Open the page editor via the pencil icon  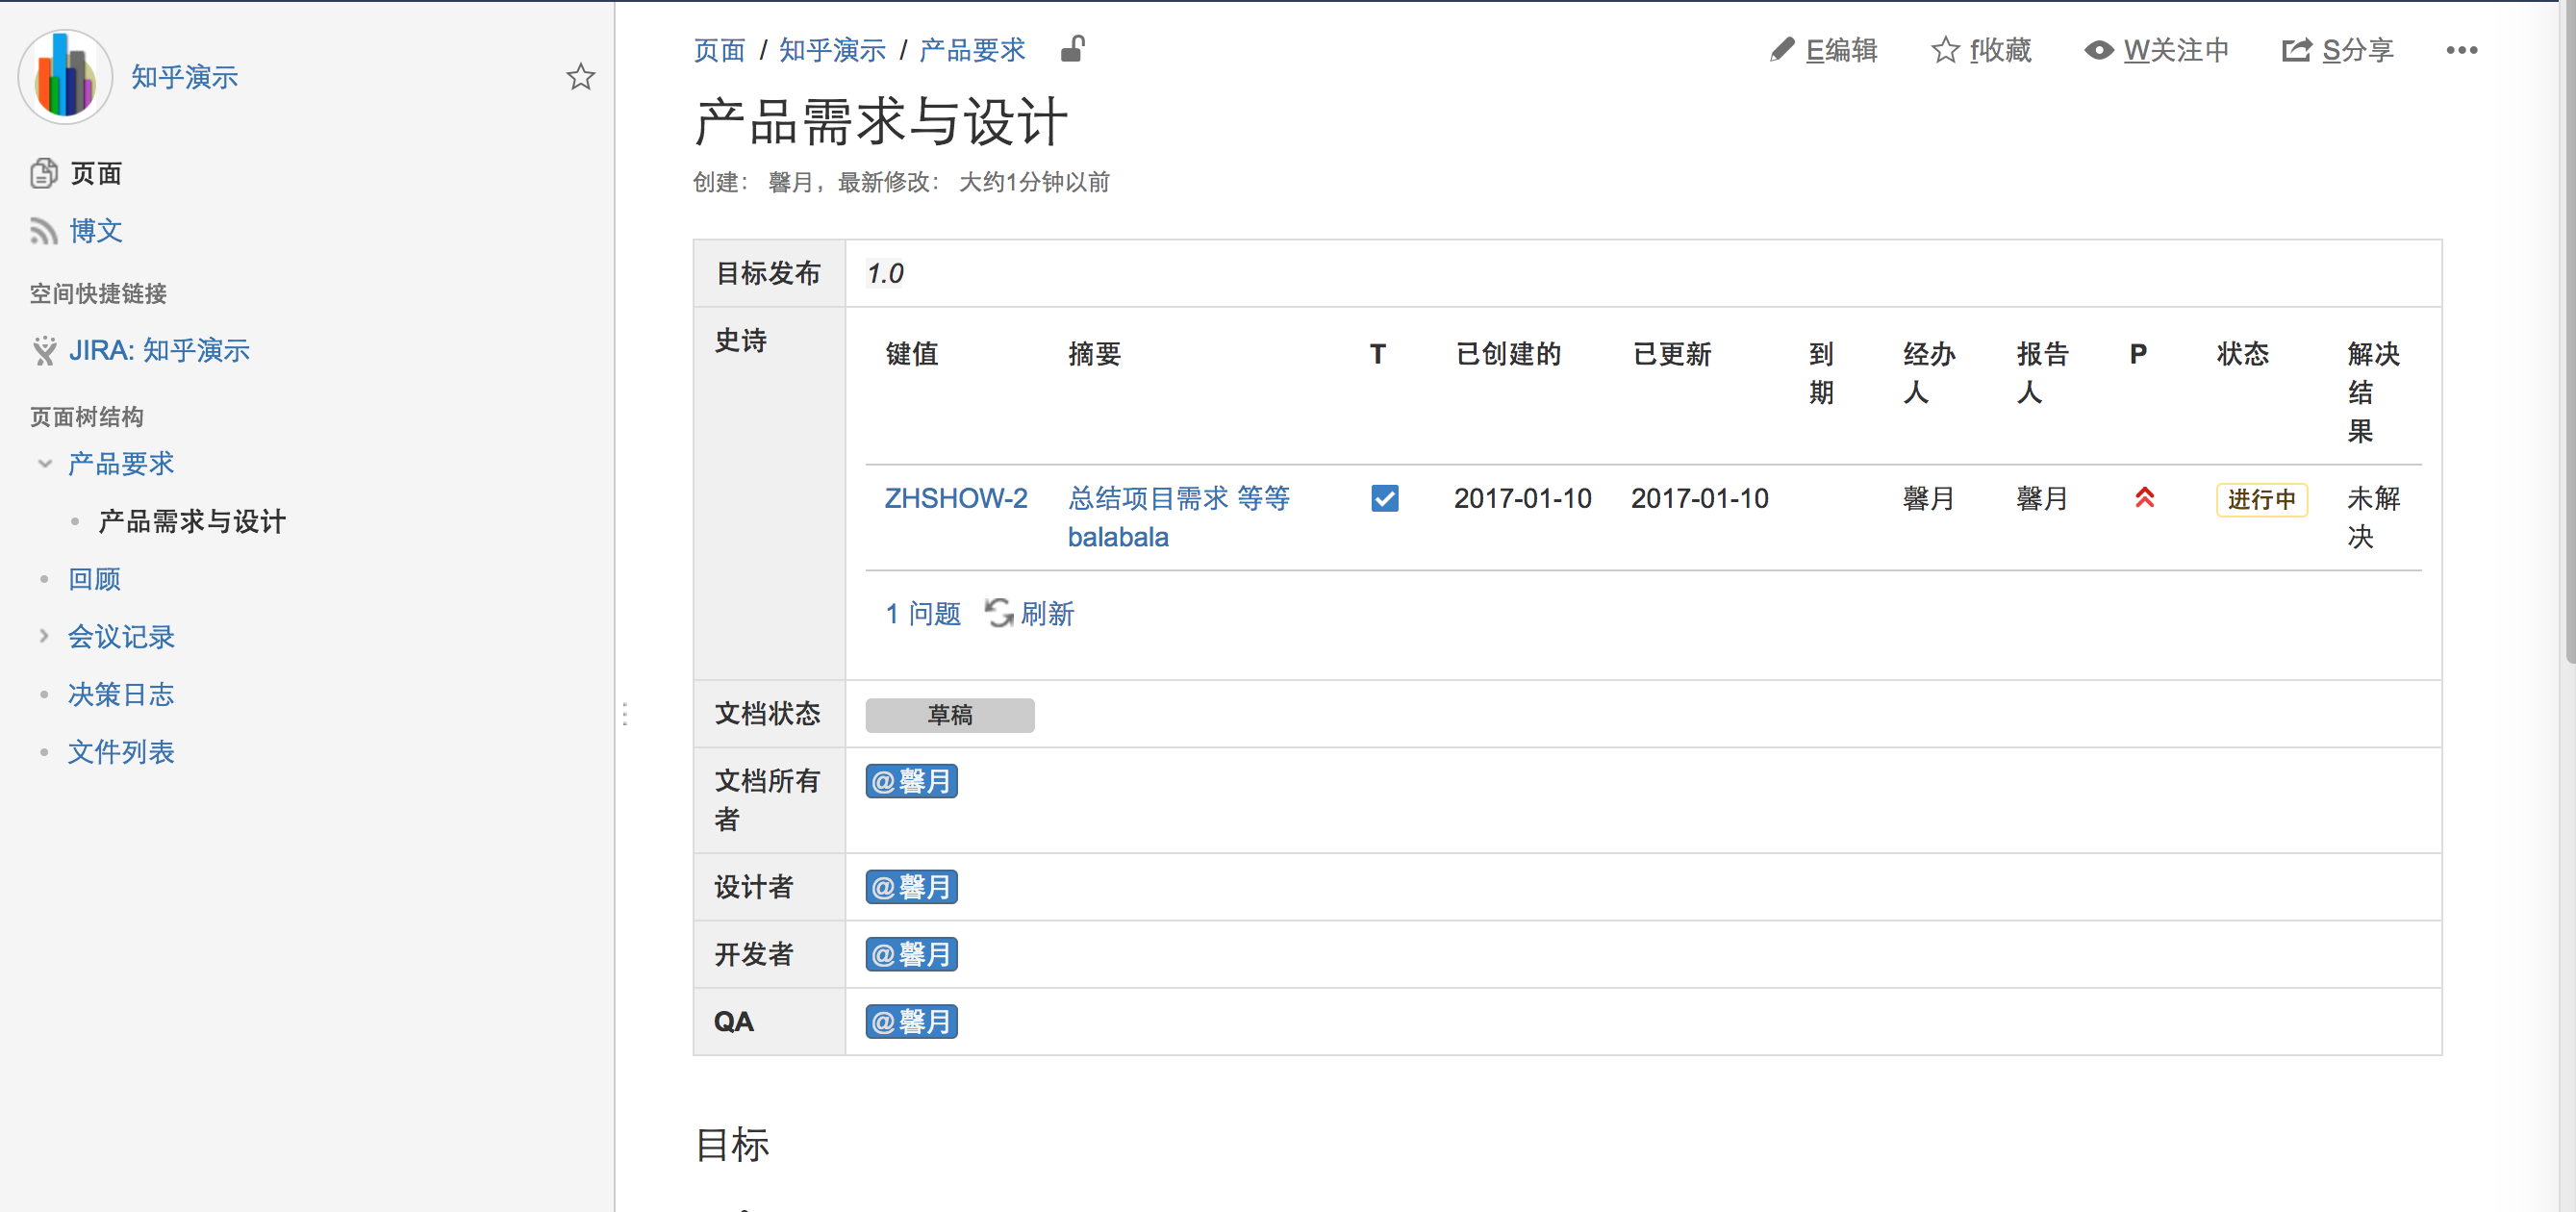coord(1782,49)
